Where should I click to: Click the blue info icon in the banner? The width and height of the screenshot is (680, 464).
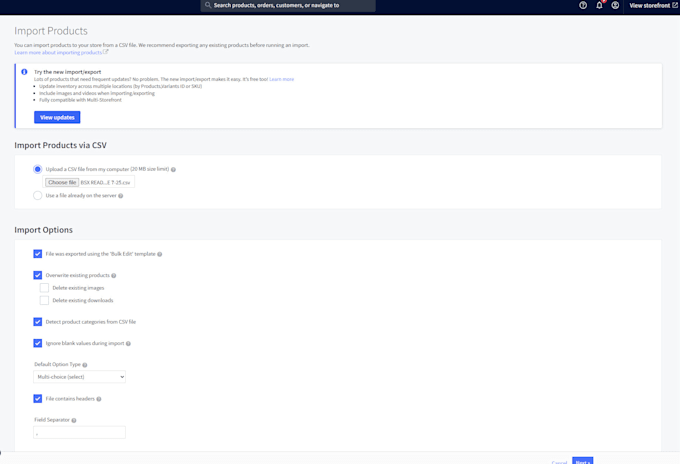[x=24, y=72]
